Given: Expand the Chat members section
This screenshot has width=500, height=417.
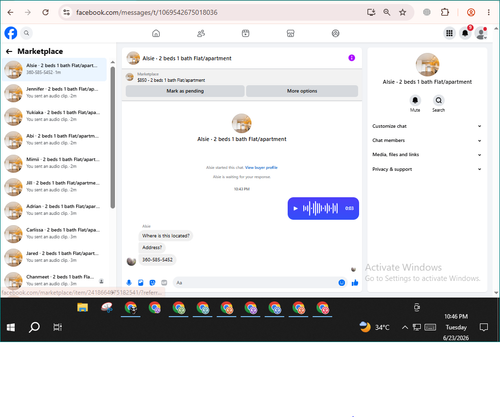Looking at the screenshot, I should pyautogui.click(x=427, y=140).
